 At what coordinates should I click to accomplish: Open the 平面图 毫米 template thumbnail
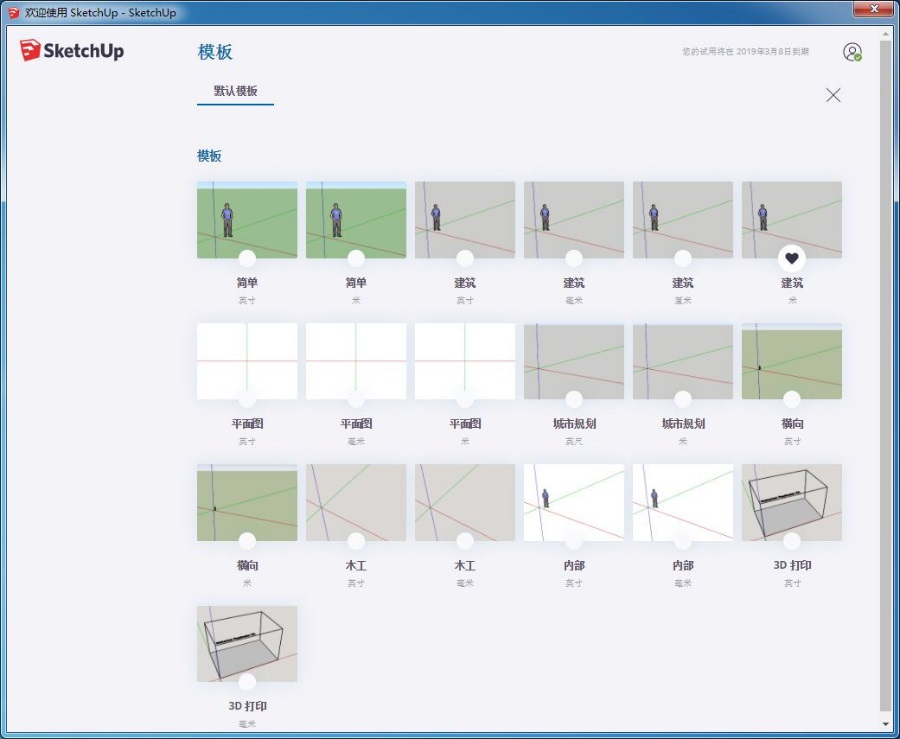(356, 361)
